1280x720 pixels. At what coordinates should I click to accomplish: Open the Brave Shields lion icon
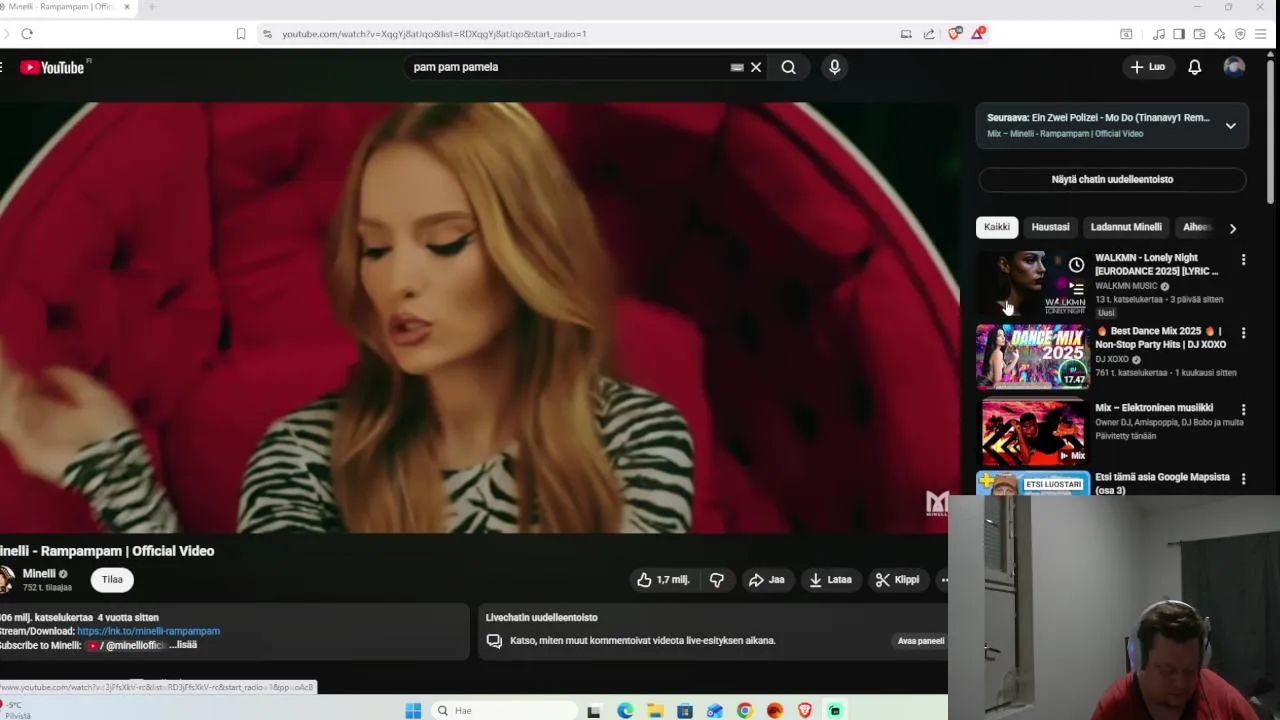coord(955,34)
